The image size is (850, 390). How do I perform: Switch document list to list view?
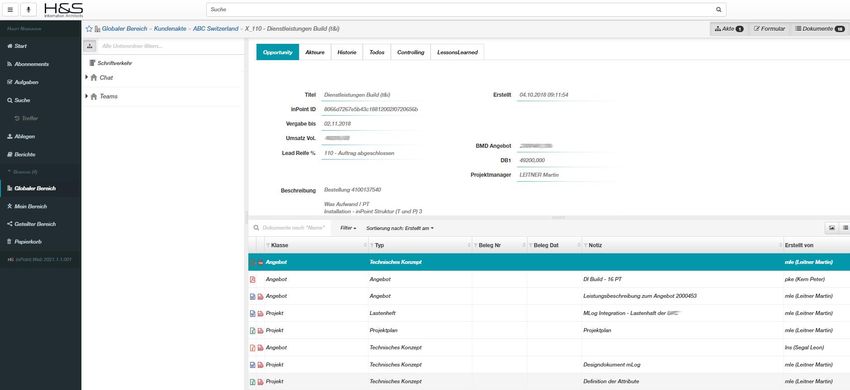pyautogui.click(x=845, y=228)
